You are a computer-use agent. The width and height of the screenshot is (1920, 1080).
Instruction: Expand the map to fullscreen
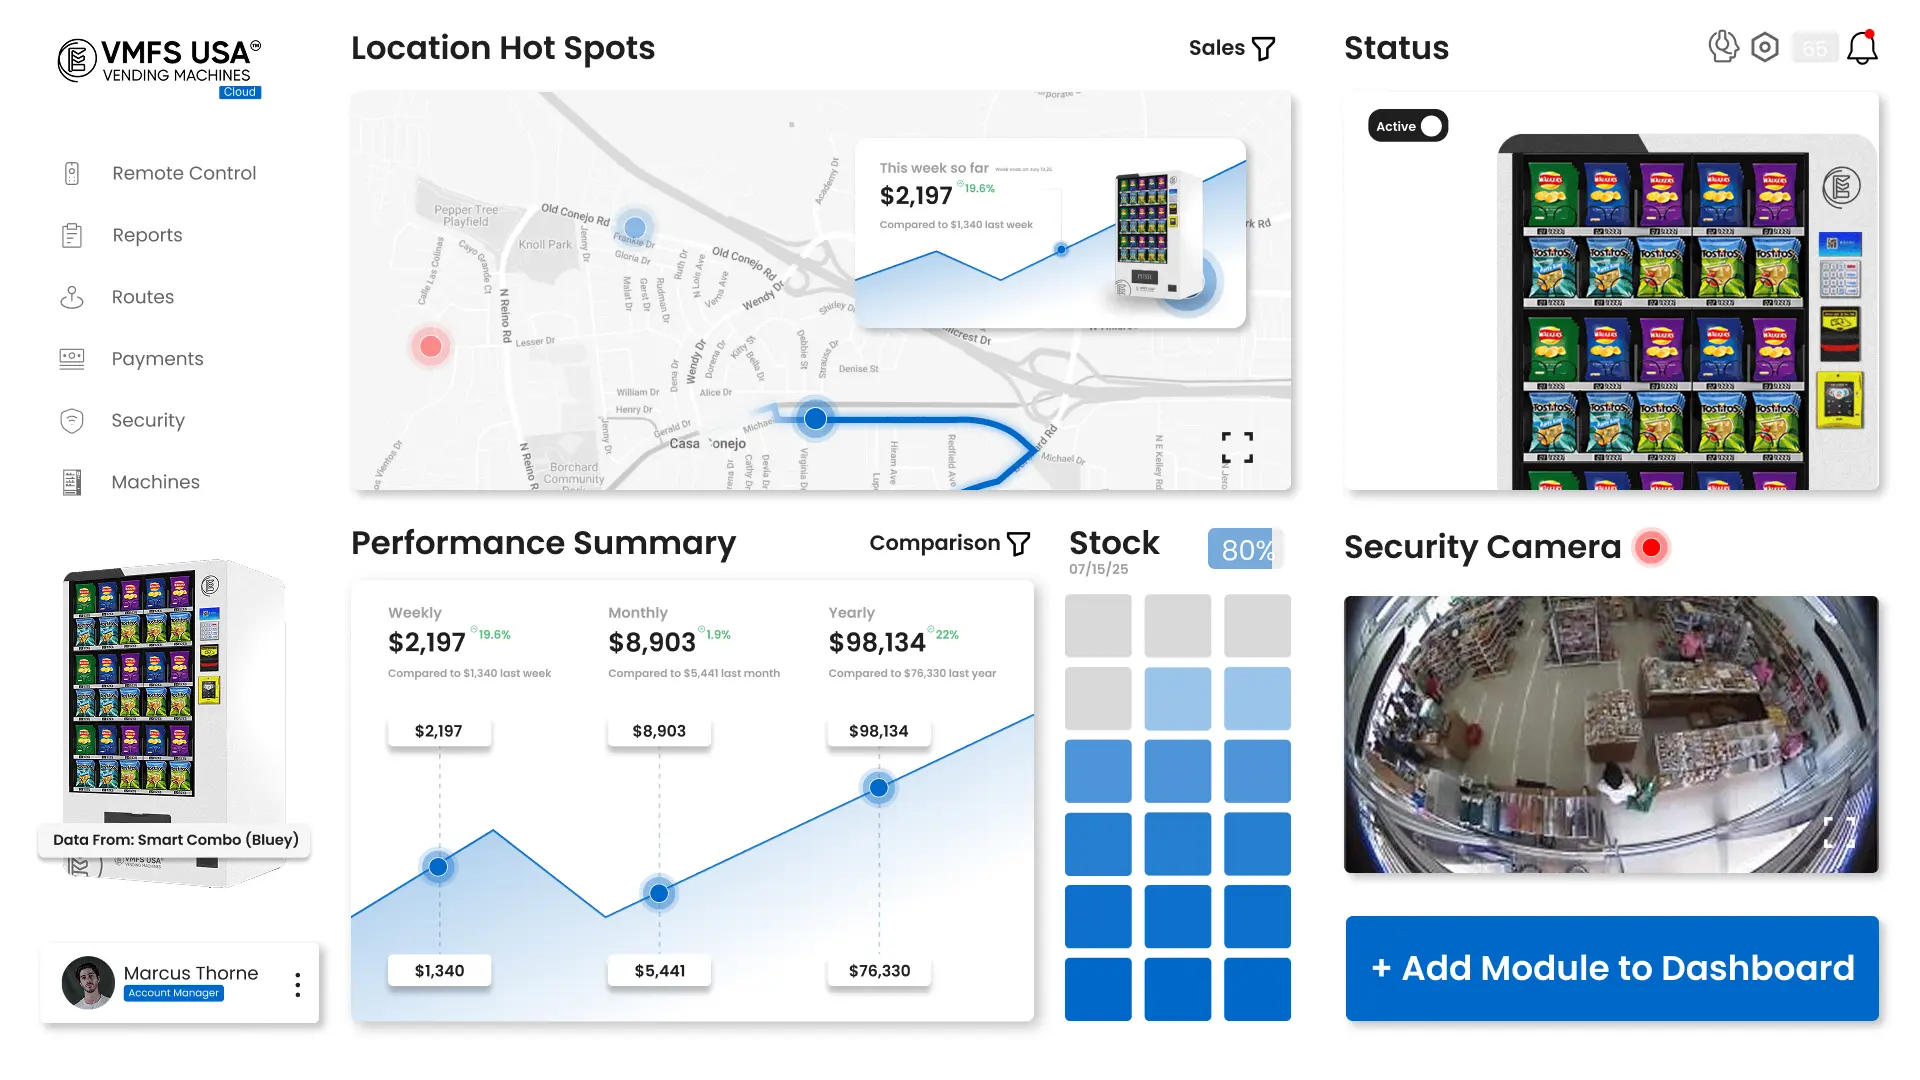(x=1237, y=447)
